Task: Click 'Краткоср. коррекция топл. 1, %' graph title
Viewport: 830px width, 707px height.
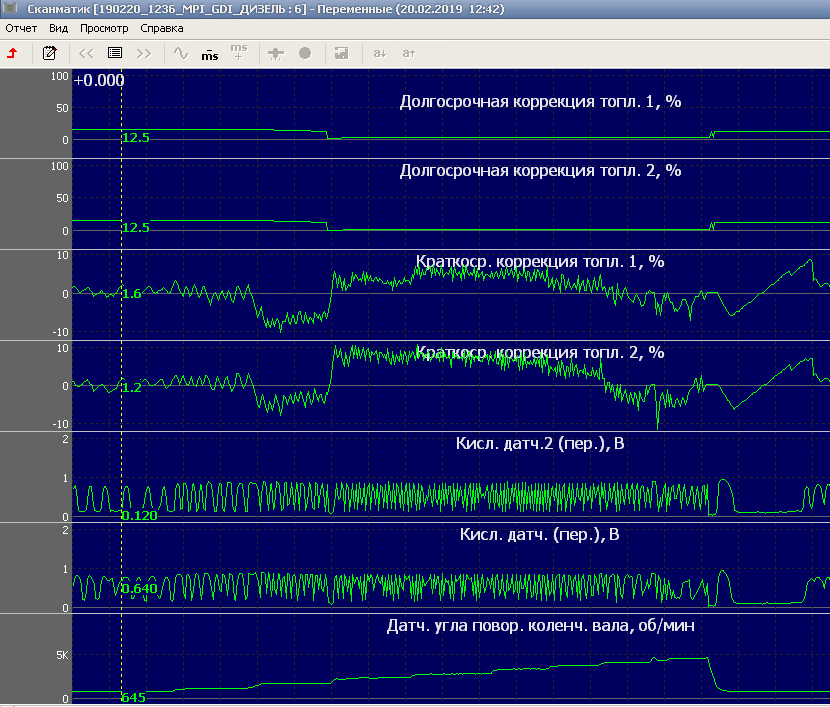Action: [540, 261]
